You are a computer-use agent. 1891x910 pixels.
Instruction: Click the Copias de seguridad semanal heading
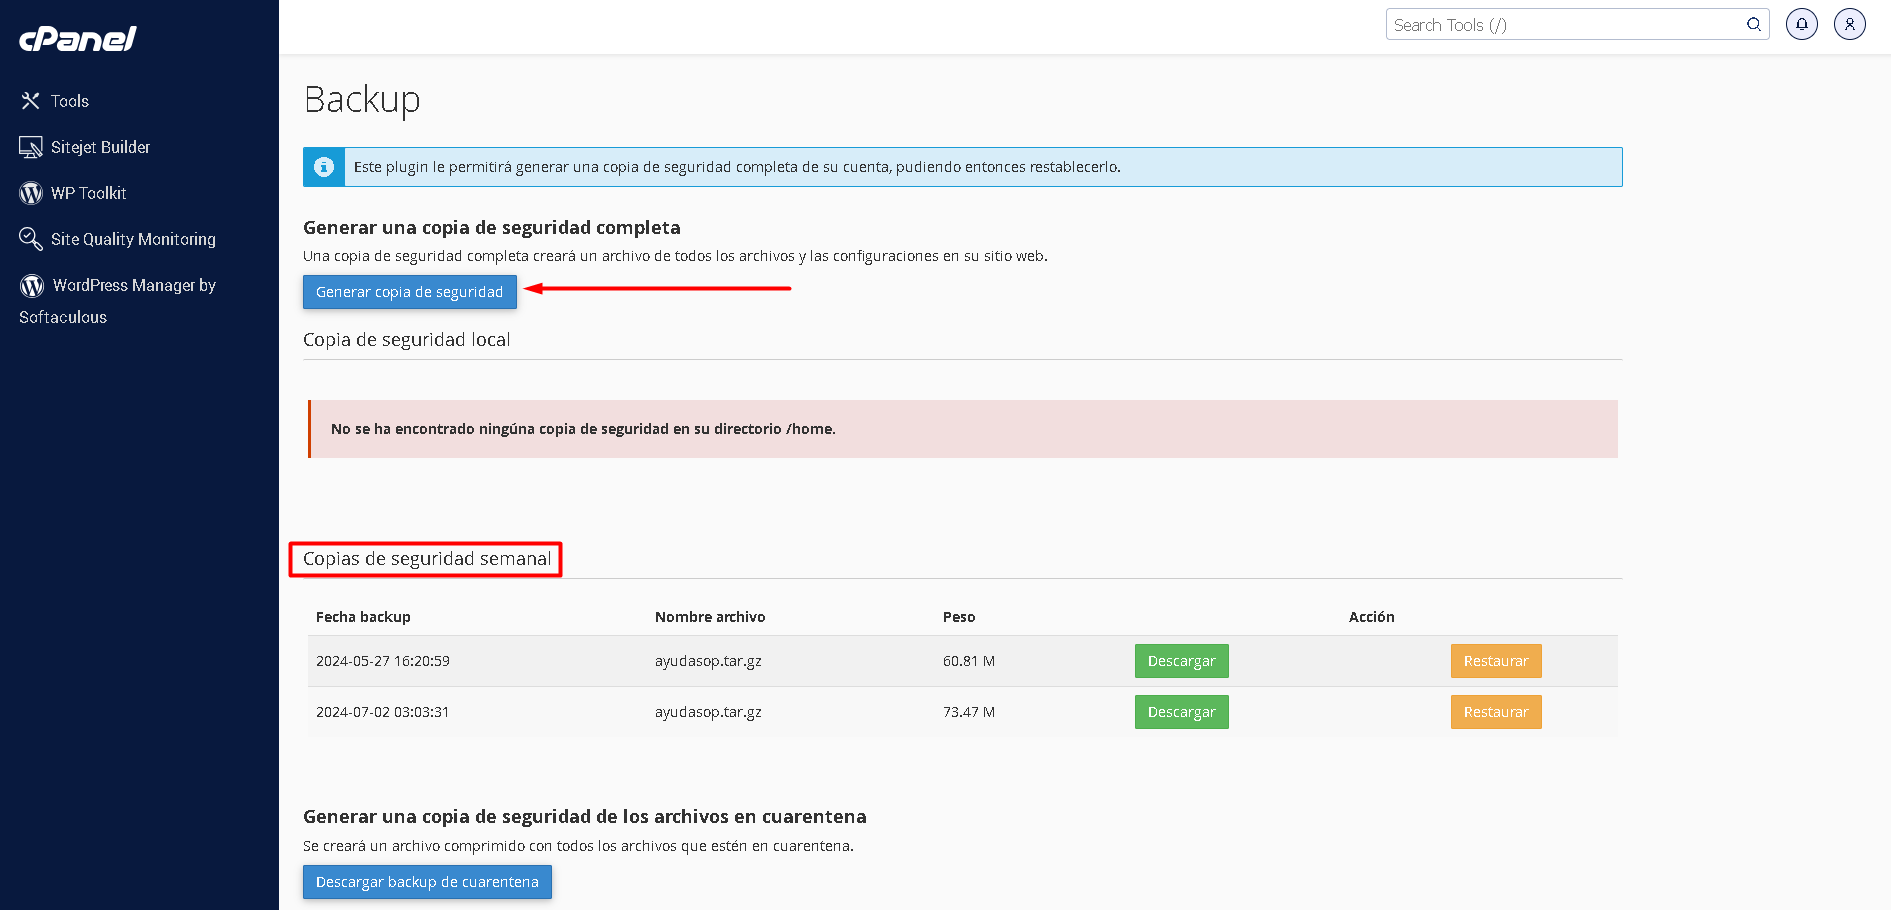click(x=427, y=559)
